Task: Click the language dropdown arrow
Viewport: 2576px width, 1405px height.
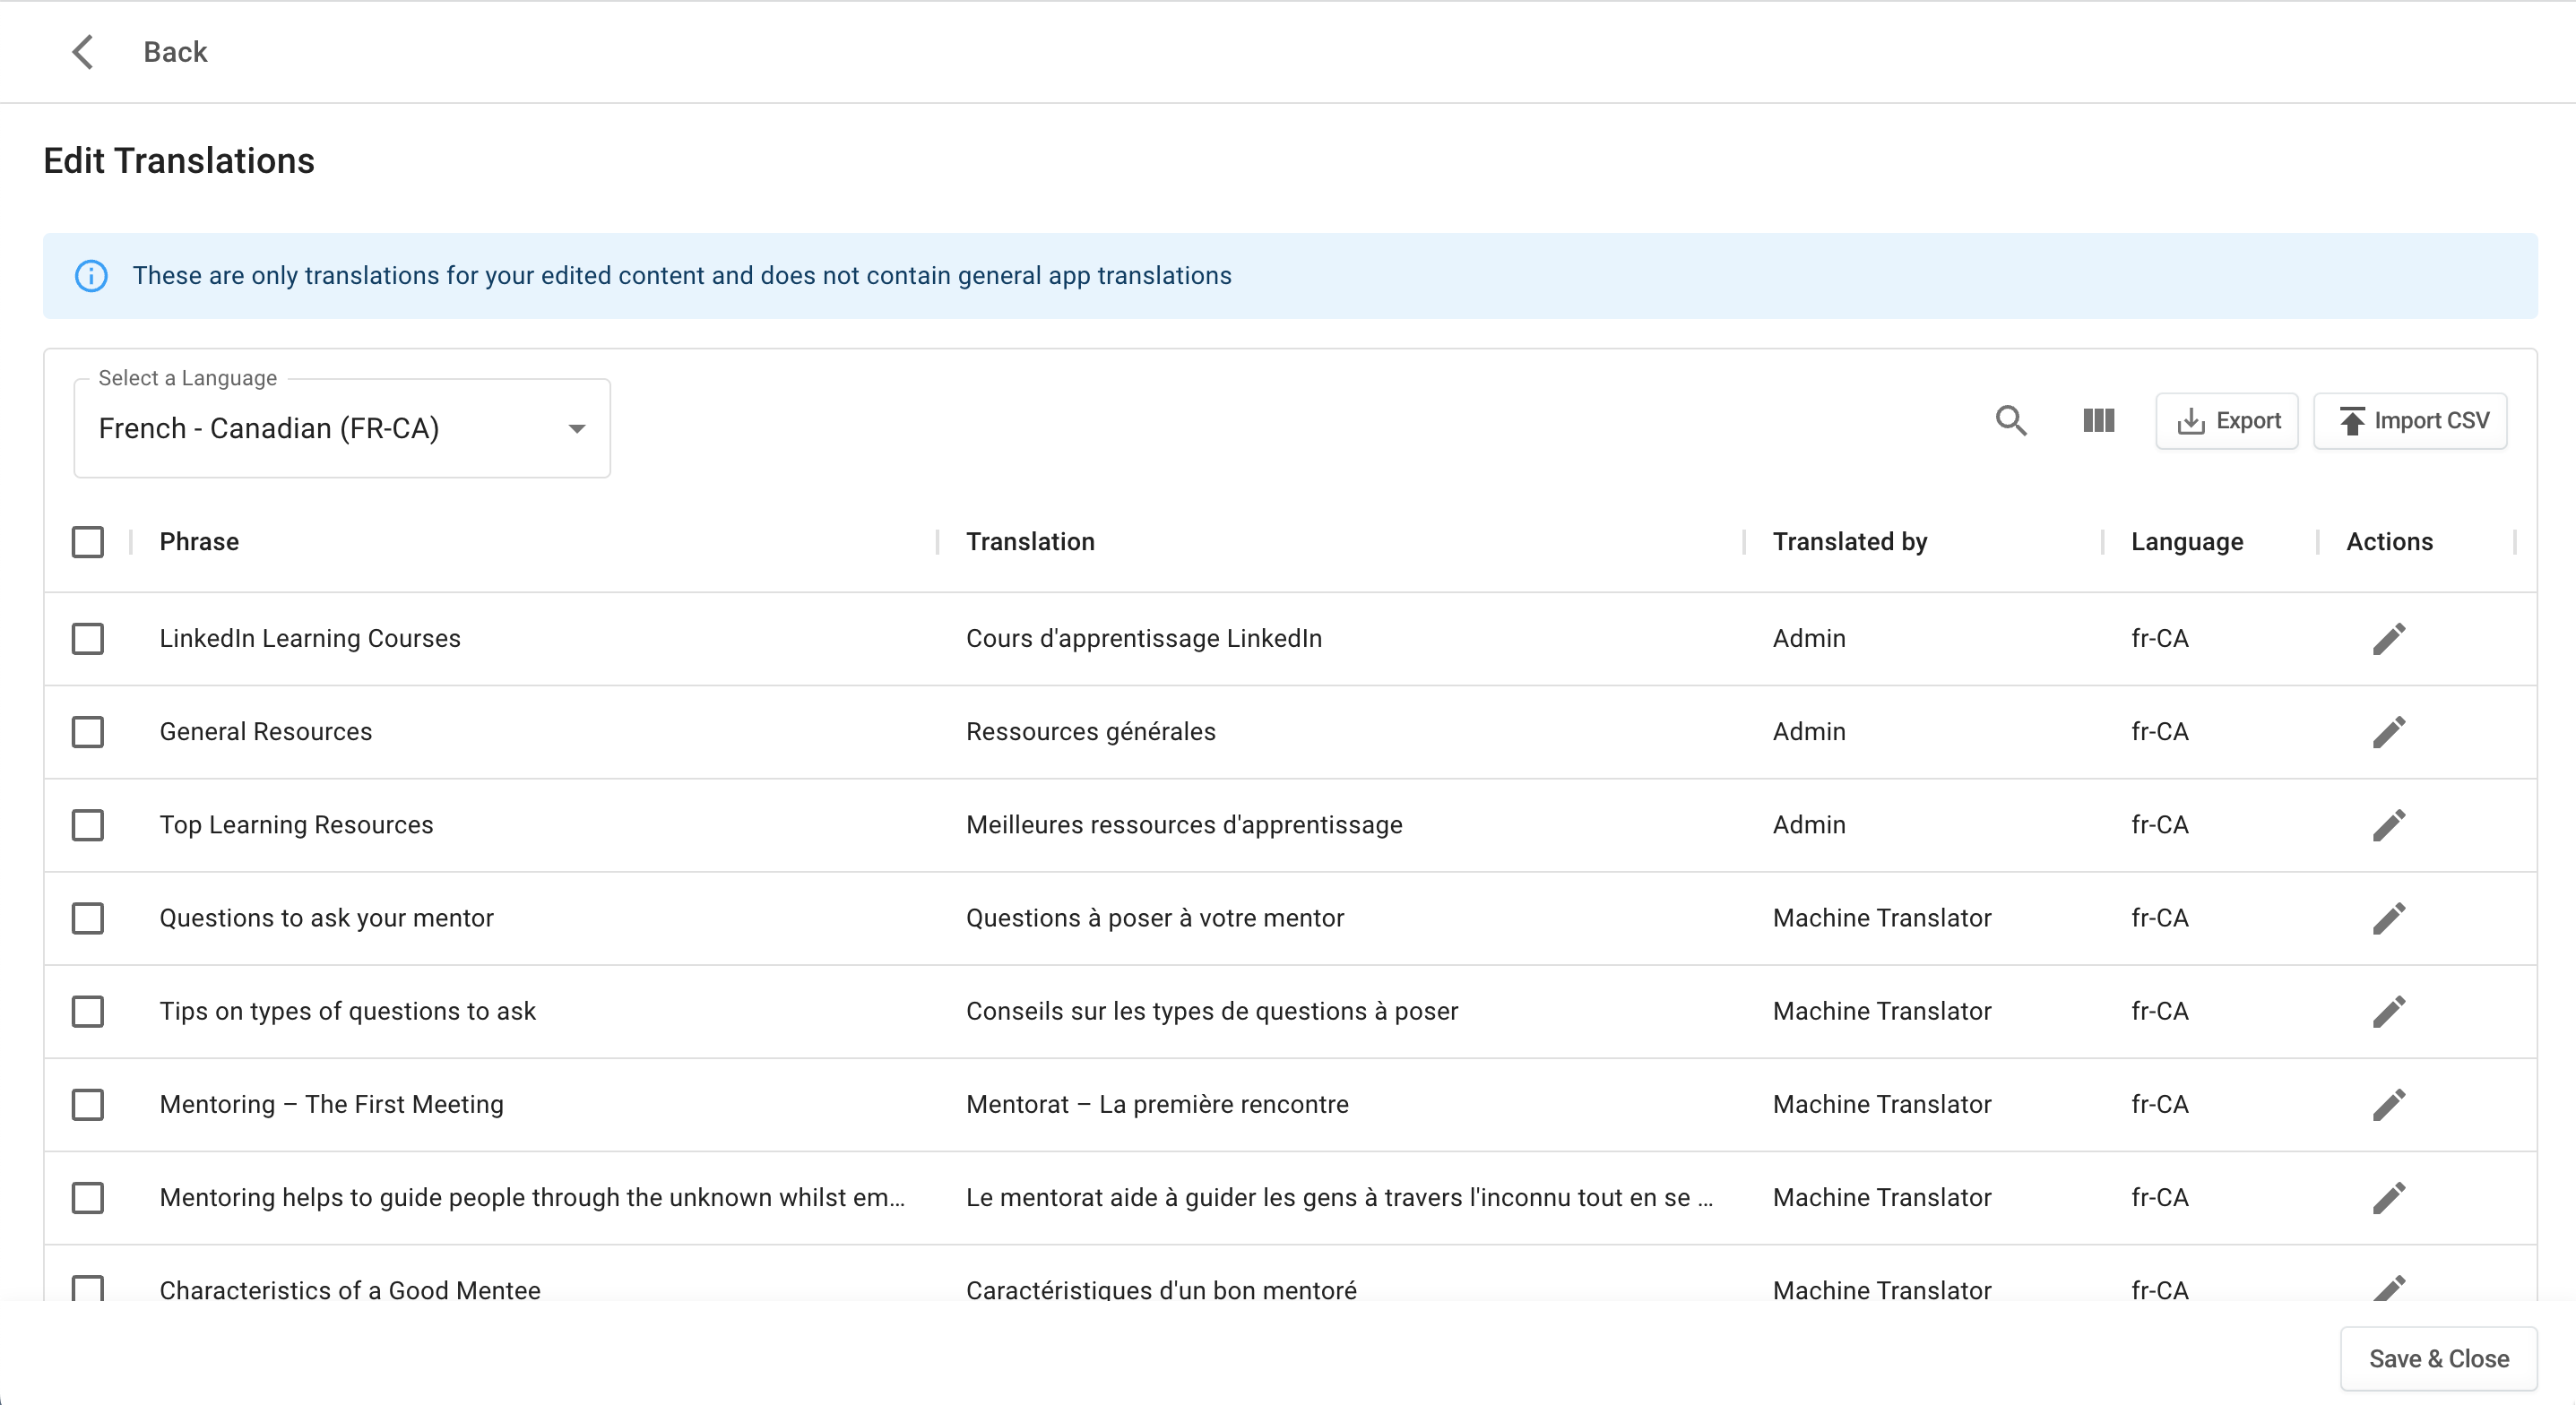Action: 577,429
